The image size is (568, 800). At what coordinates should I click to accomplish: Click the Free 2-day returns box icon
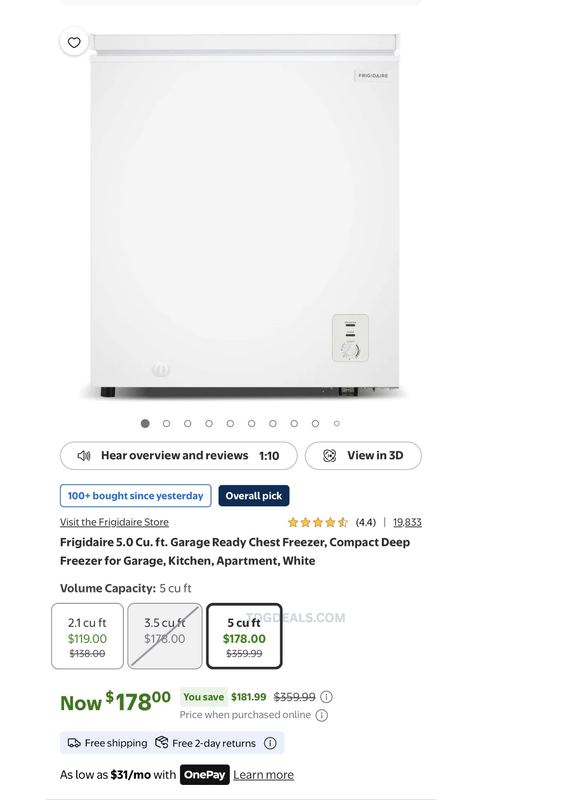162,742
